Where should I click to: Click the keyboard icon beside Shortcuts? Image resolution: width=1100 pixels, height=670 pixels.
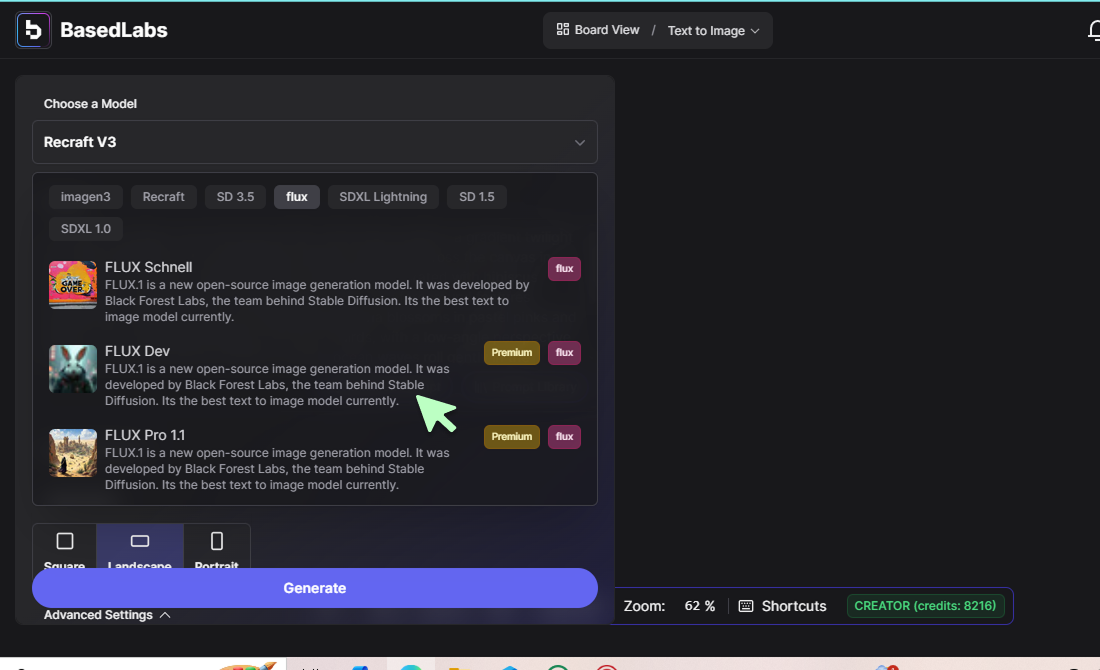tap(746, 606)
